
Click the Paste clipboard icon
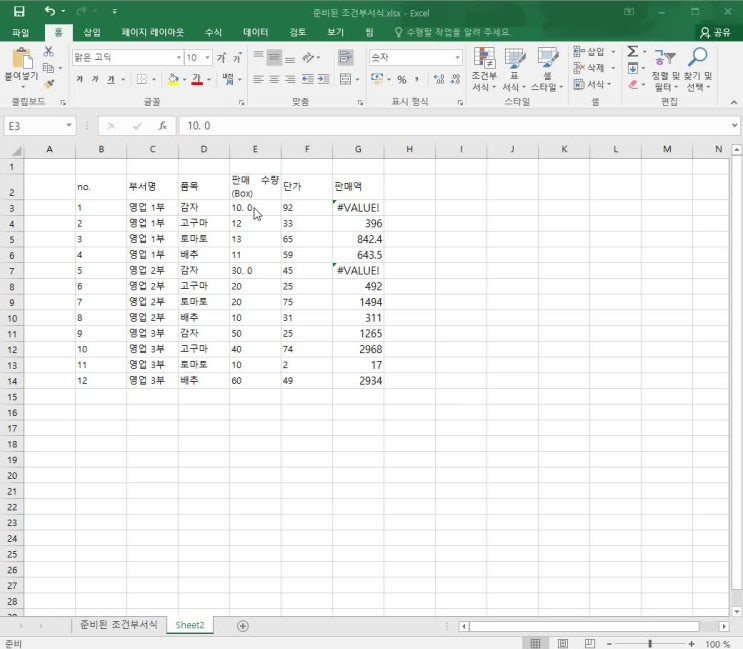click(x=22, y=59)
